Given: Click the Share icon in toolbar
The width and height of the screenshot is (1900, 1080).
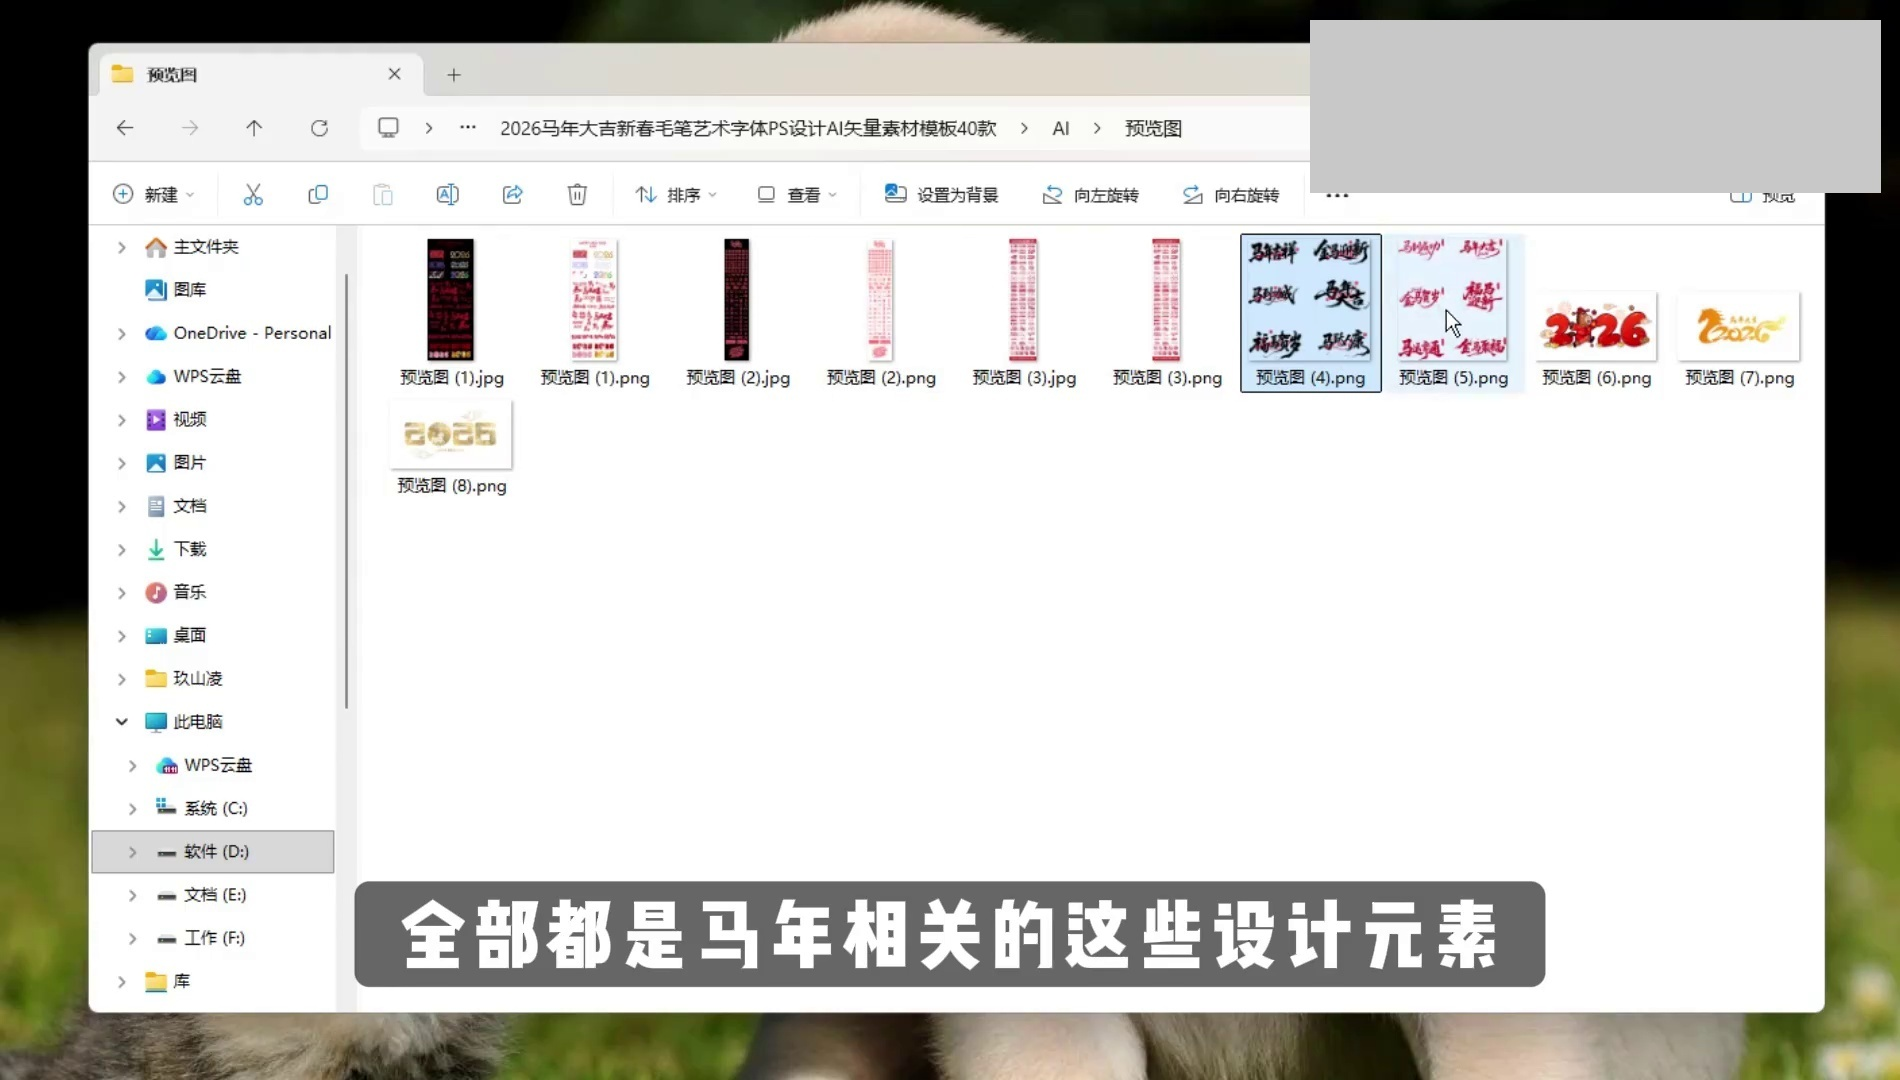Looking at the screenshot, I should 512,195.
